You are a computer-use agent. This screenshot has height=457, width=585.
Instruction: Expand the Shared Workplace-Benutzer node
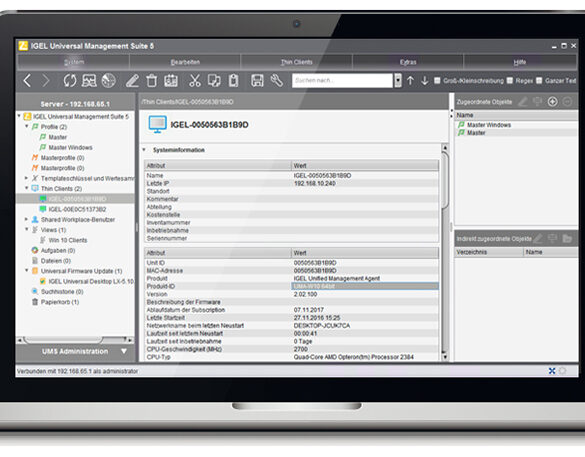(26, 219)
